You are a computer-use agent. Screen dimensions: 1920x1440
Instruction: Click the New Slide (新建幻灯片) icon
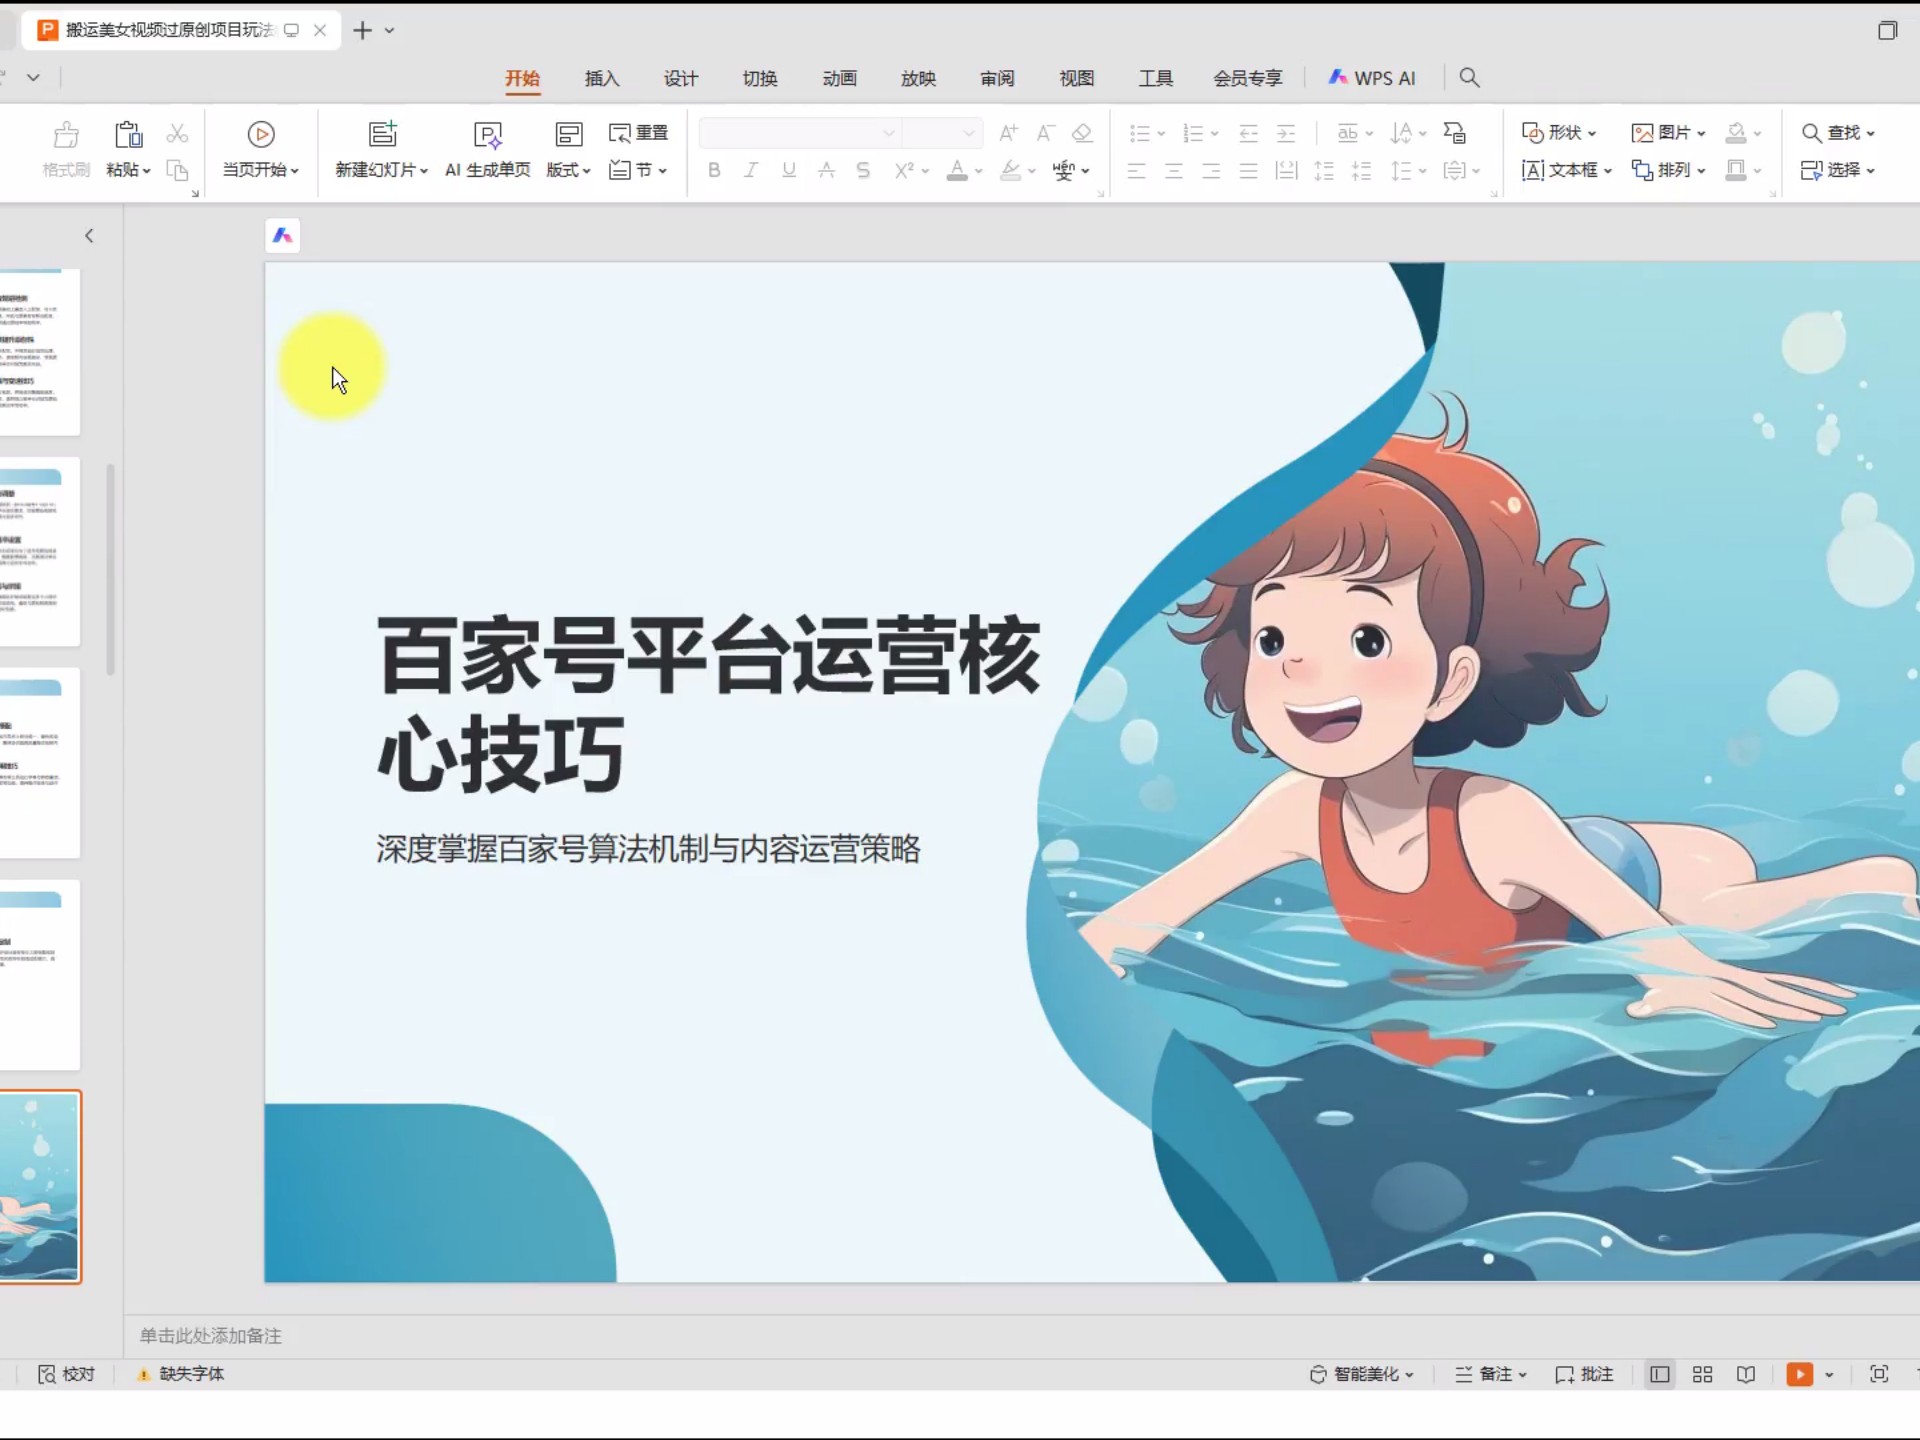(382, 134)
